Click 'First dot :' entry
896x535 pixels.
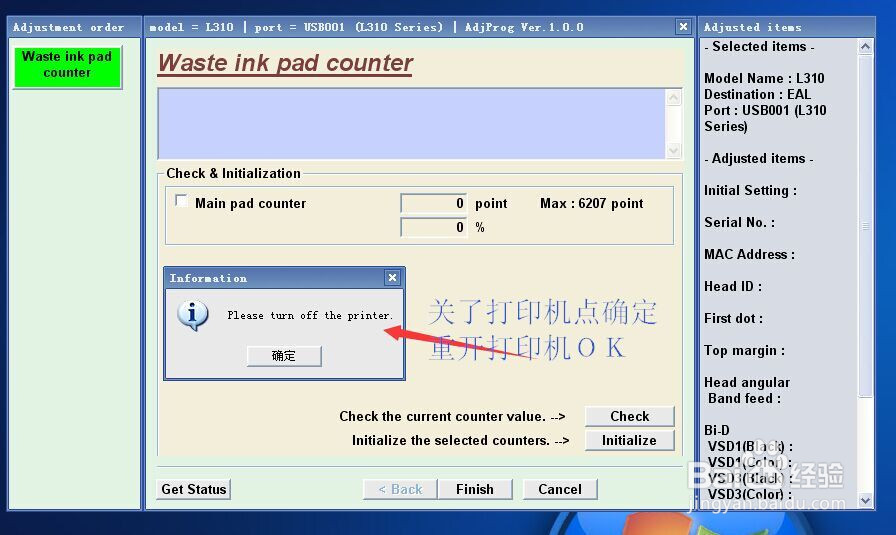coord(733,318)
